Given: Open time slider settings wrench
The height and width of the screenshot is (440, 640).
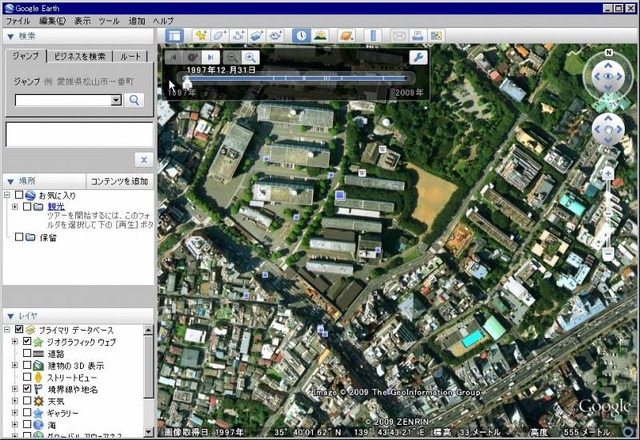Looking at the screenshot, I should (418, 58).
